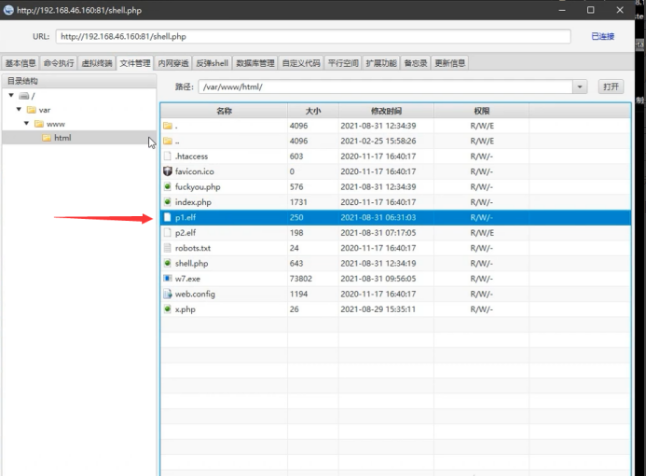Viewport: 646px width, 476px height.
Task: Click the URL input field
Action: (x=313, y=36)
